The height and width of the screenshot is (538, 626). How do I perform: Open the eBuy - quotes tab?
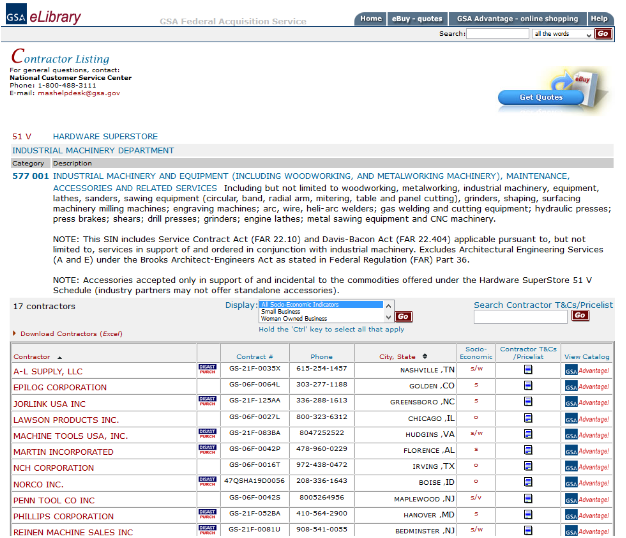coord(417,19)
